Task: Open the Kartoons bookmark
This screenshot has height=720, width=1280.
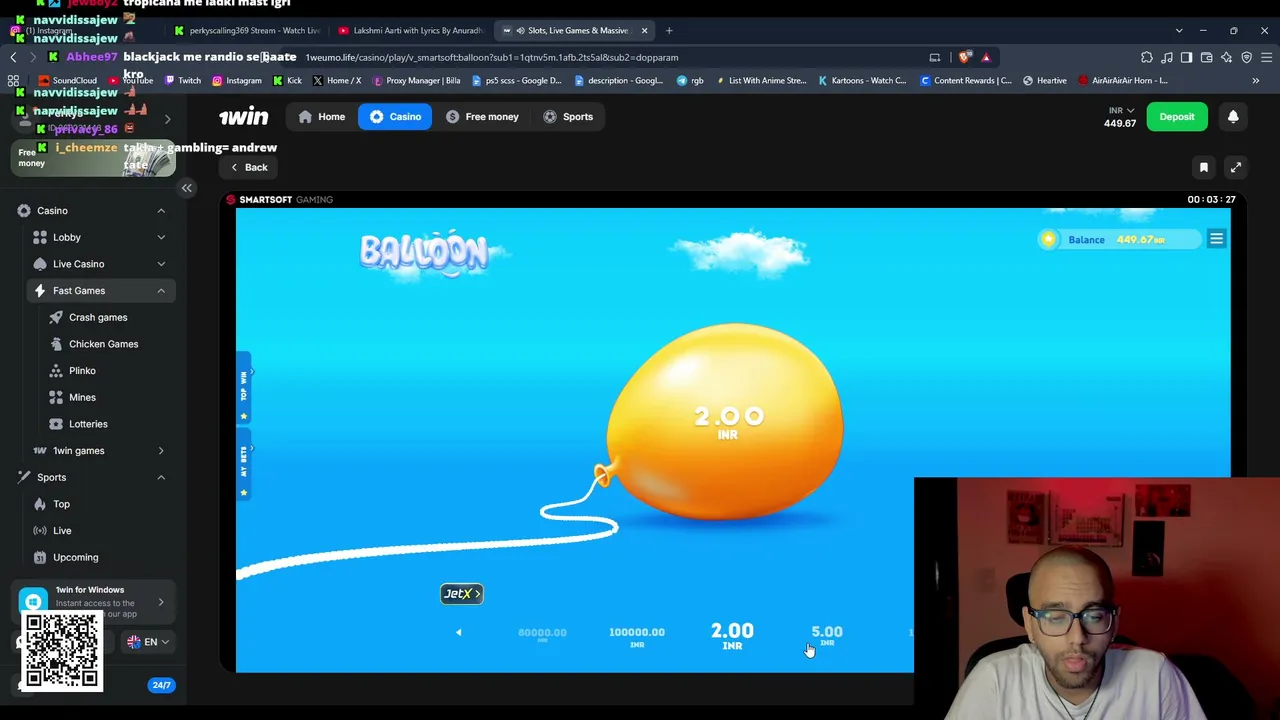Action: [x=862, y=81]
